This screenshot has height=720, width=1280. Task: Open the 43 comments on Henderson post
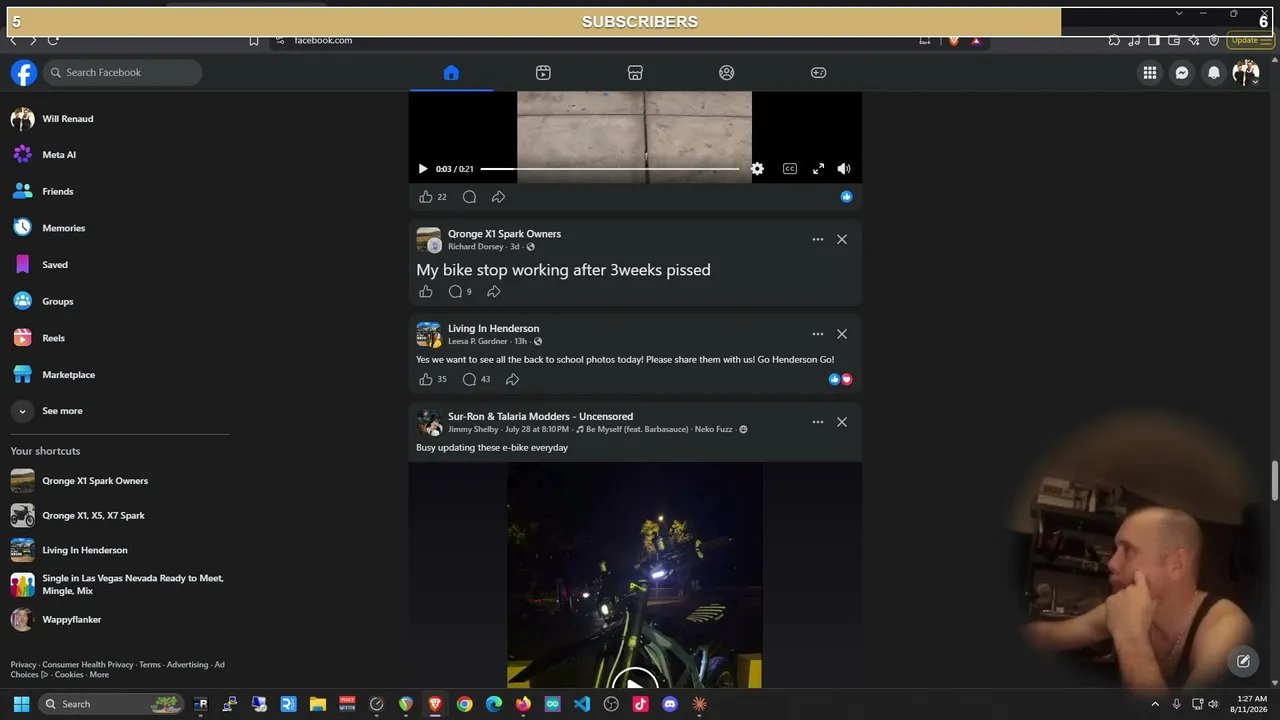click(476, 380)
